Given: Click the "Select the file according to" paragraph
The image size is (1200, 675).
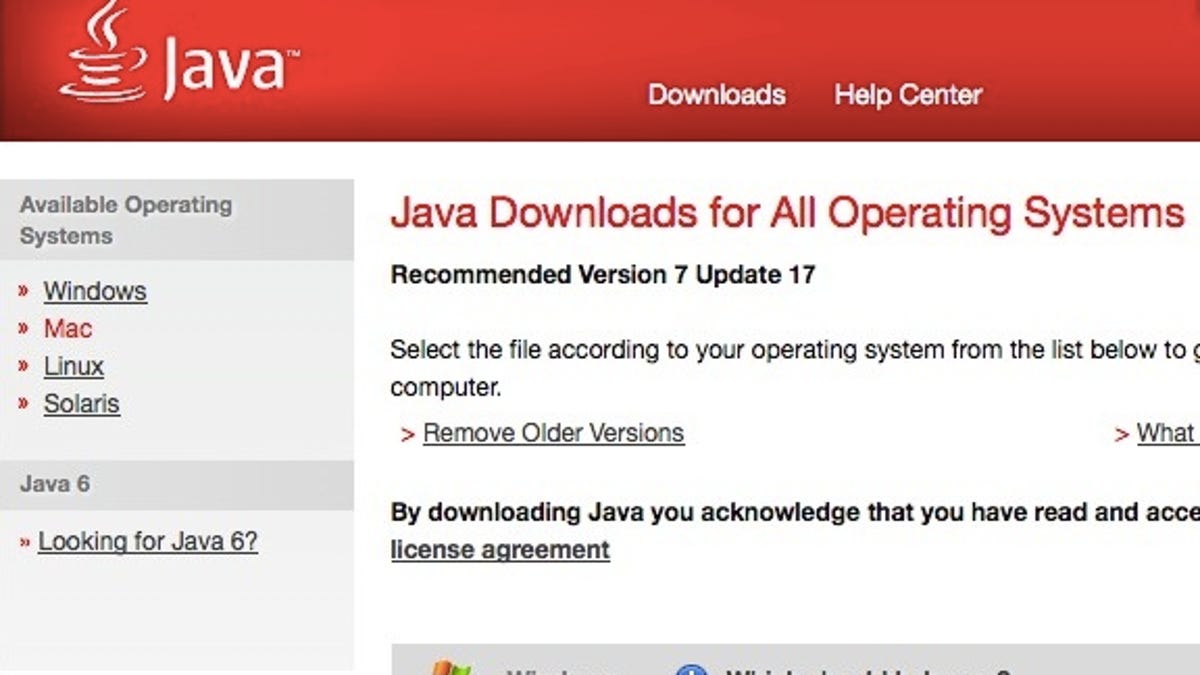Looking at the screenshot, I should [795, 367].
